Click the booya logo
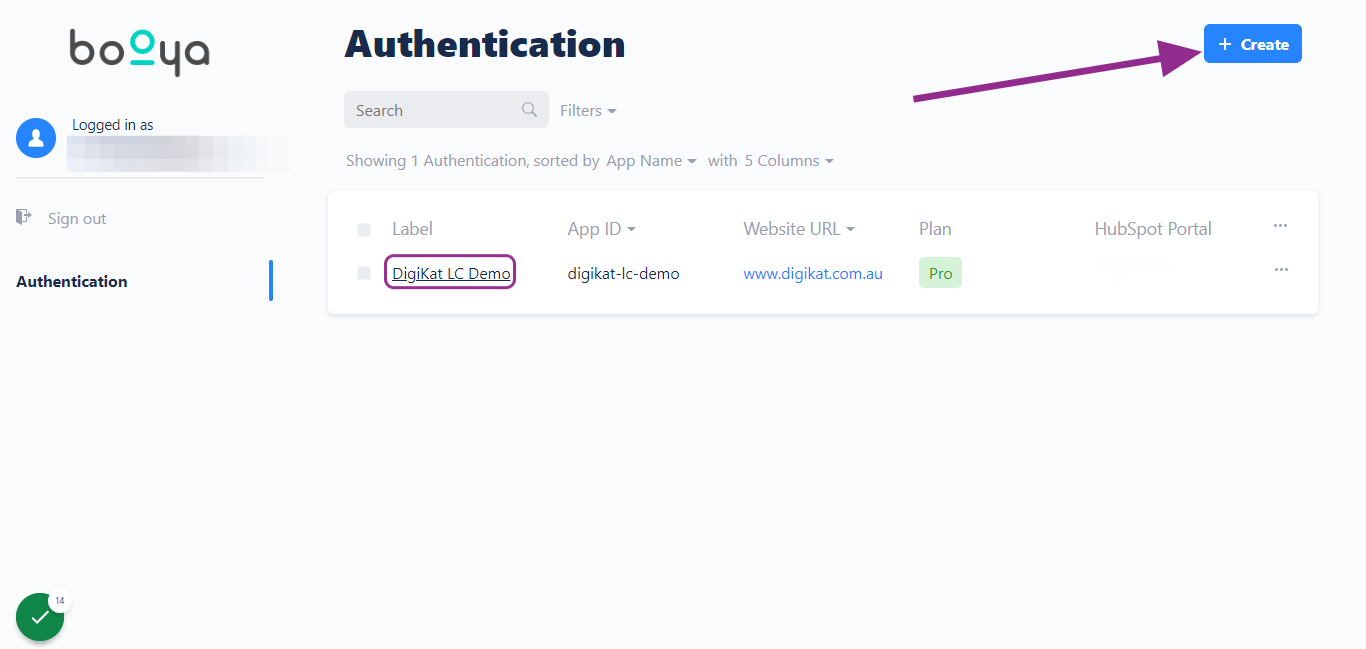The height and width of the screenshot is (649, 1366). coord(139,52)
